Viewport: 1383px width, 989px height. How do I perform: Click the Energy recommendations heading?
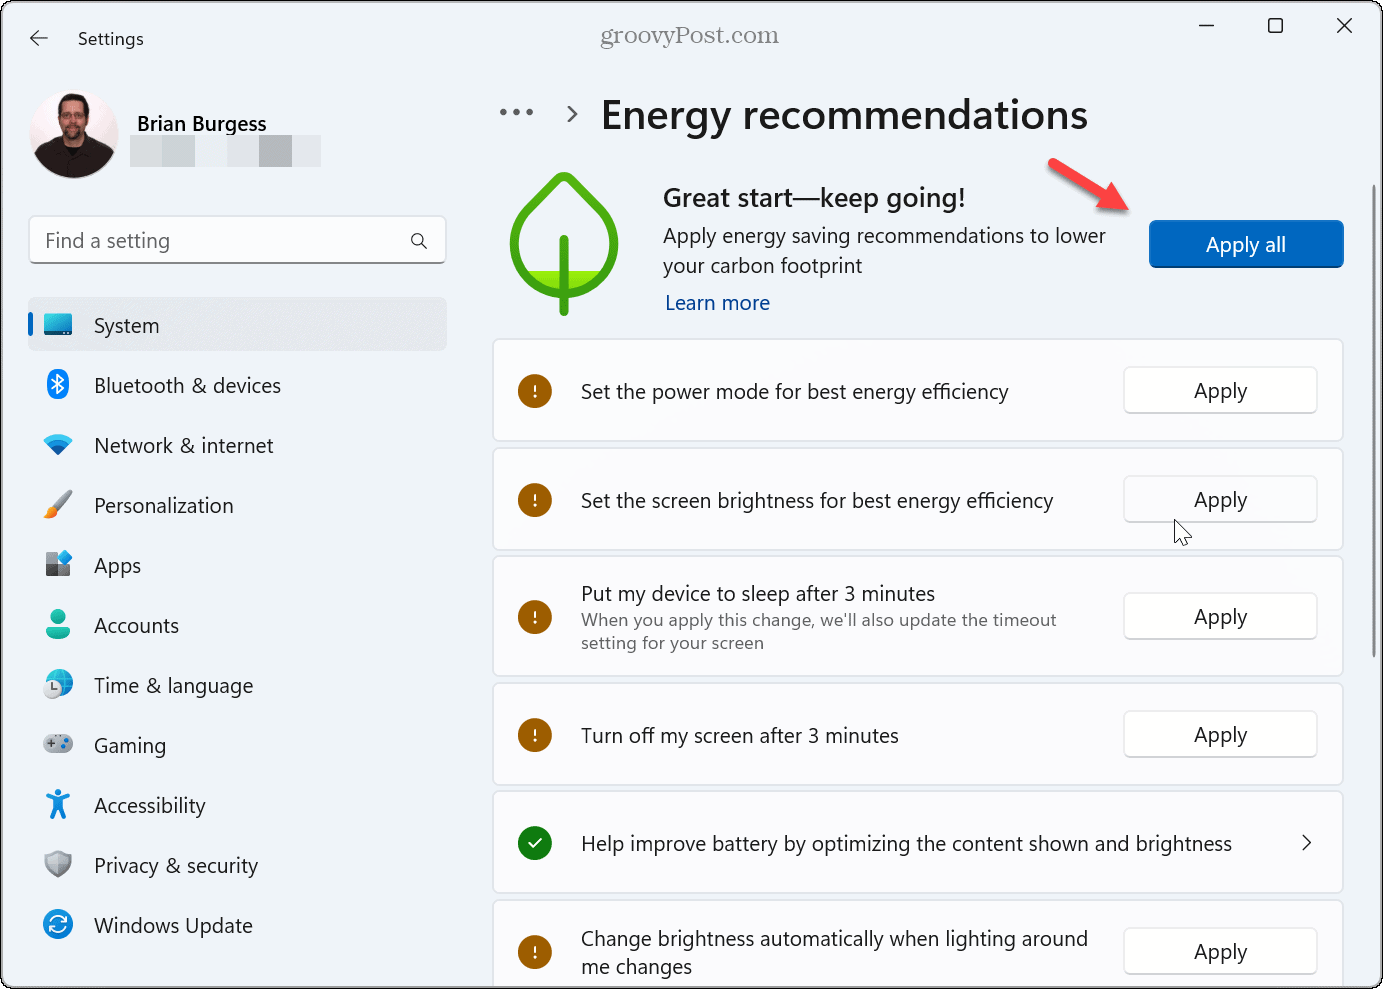tap(844, 114)
